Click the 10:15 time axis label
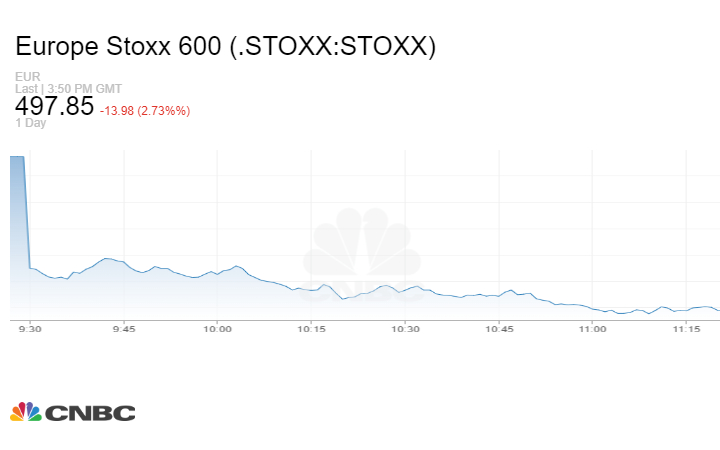Image resolution: width=720 pixels, height=450 pixels. pyautogui.click(x=311, y=328)
